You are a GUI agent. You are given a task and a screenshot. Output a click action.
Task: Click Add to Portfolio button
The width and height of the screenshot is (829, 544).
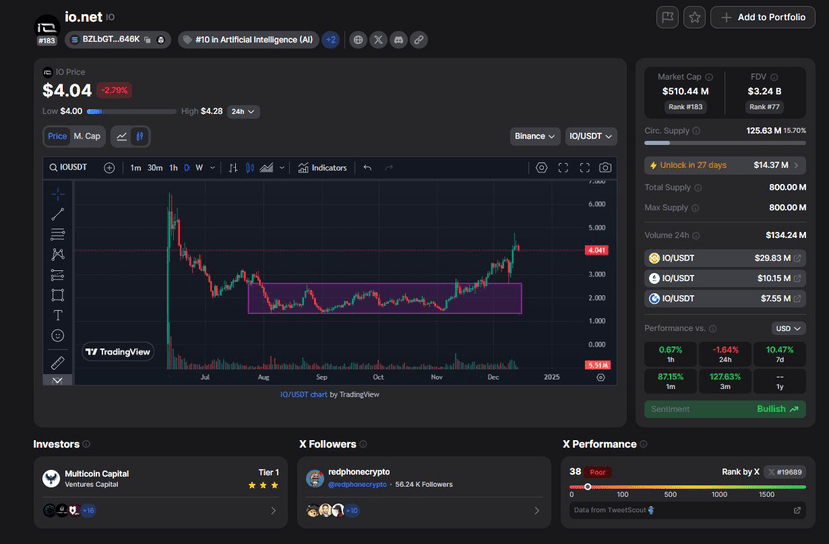coord(762,17)
